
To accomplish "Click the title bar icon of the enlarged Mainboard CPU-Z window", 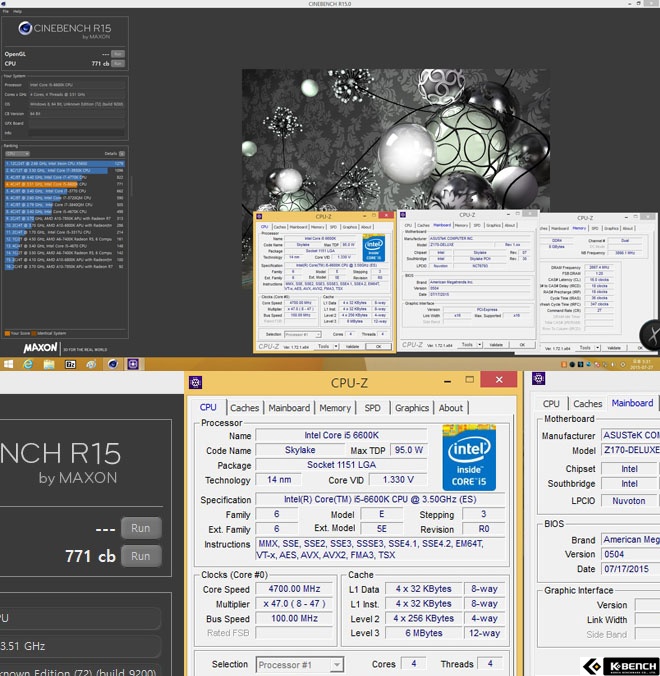I will click(538, 379).
